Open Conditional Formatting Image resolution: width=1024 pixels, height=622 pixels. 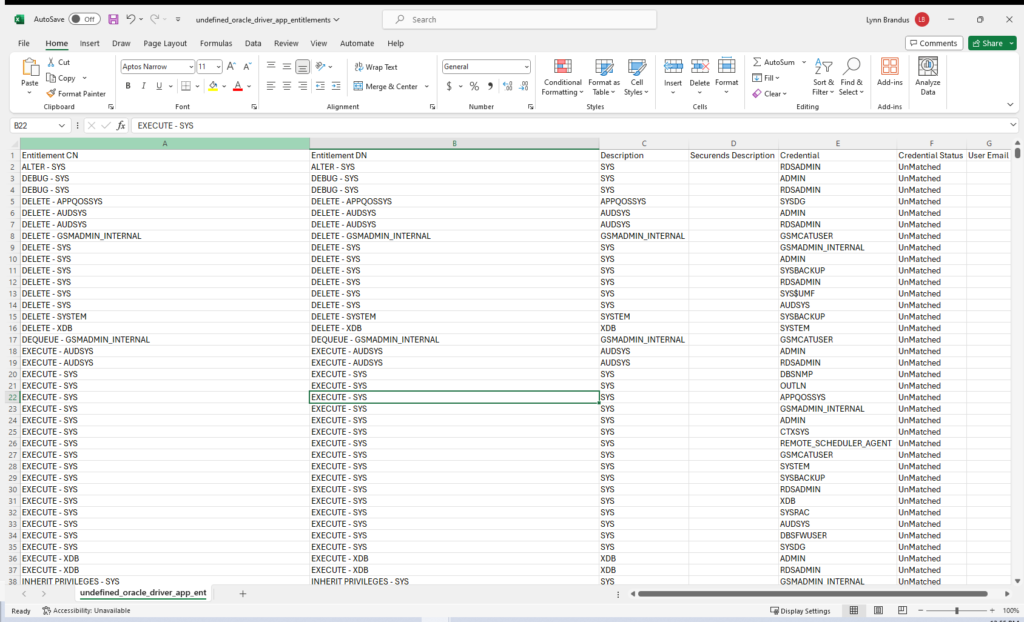(562, 77)
